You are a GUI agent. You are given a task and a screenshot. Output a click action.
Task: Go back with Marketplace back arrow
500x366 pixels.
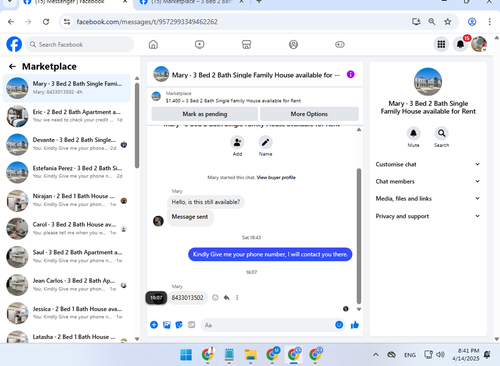click(12, 67)
